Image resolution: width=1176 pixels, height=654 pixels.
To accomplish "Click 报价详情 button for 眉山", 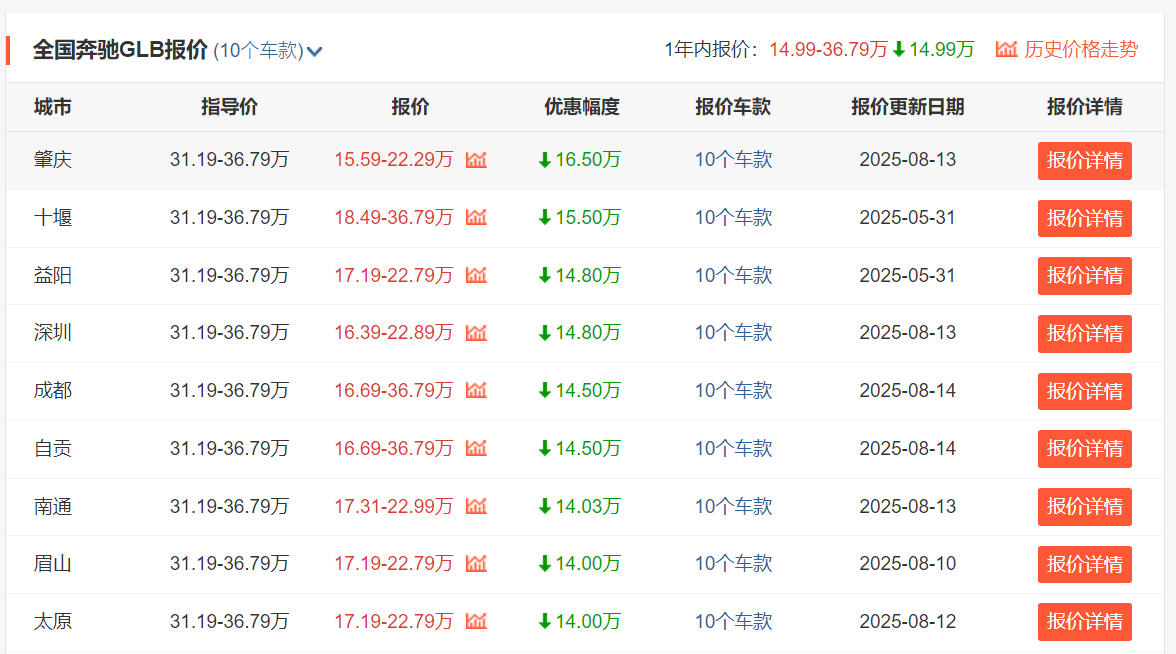I will pyautogui.click(x=1084, y=564).
